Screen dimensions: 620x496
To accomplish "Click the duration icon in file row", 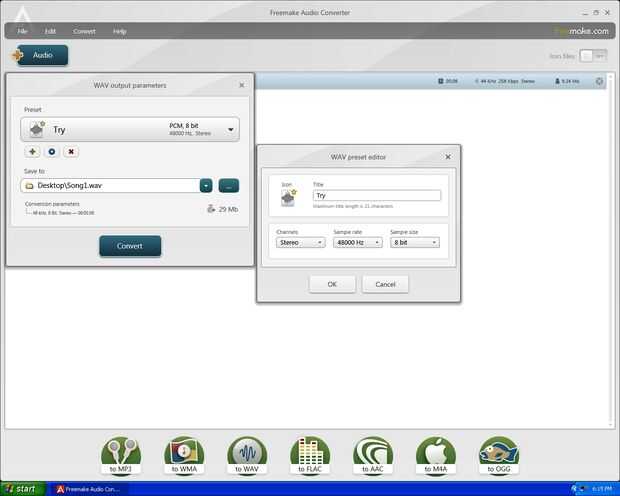I will pyautogui.click(x=440, y=81).
